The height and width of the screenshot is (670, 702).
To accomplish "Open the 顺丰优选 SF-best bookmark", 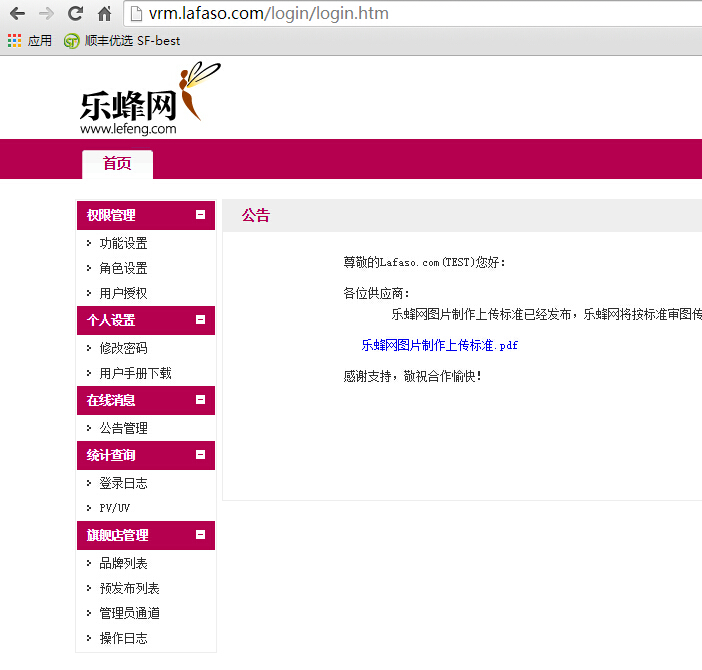I will point(122,41).
